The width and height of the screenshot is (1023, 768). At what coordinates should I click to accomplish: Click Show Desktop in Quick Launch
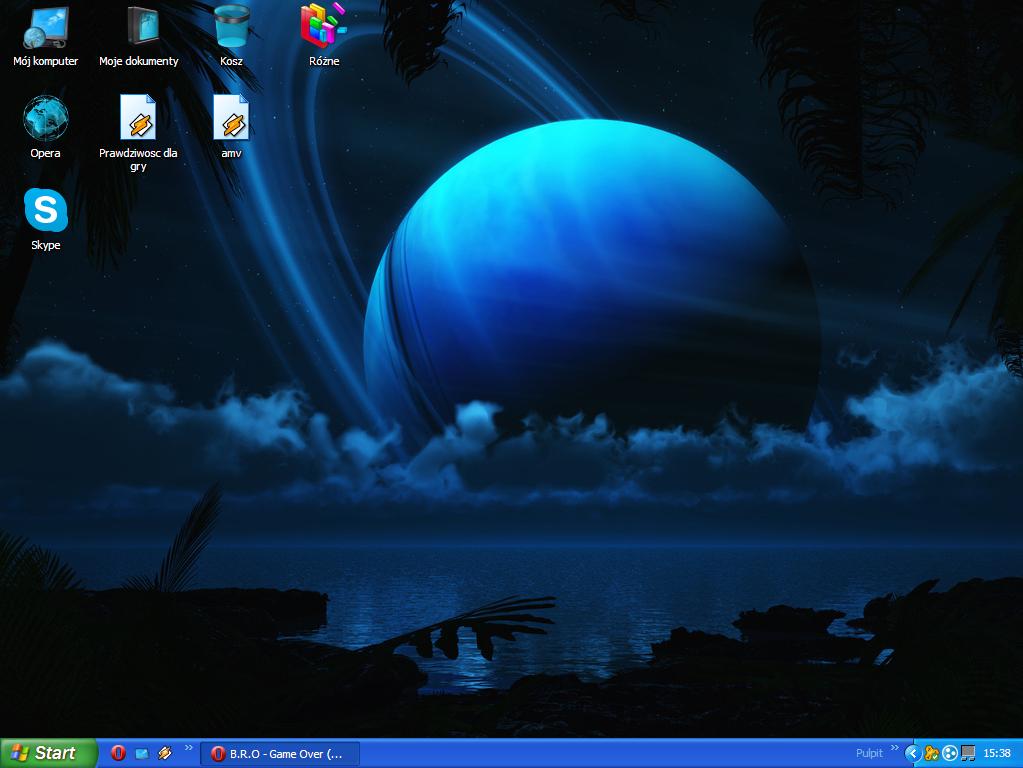coord(142,754)
